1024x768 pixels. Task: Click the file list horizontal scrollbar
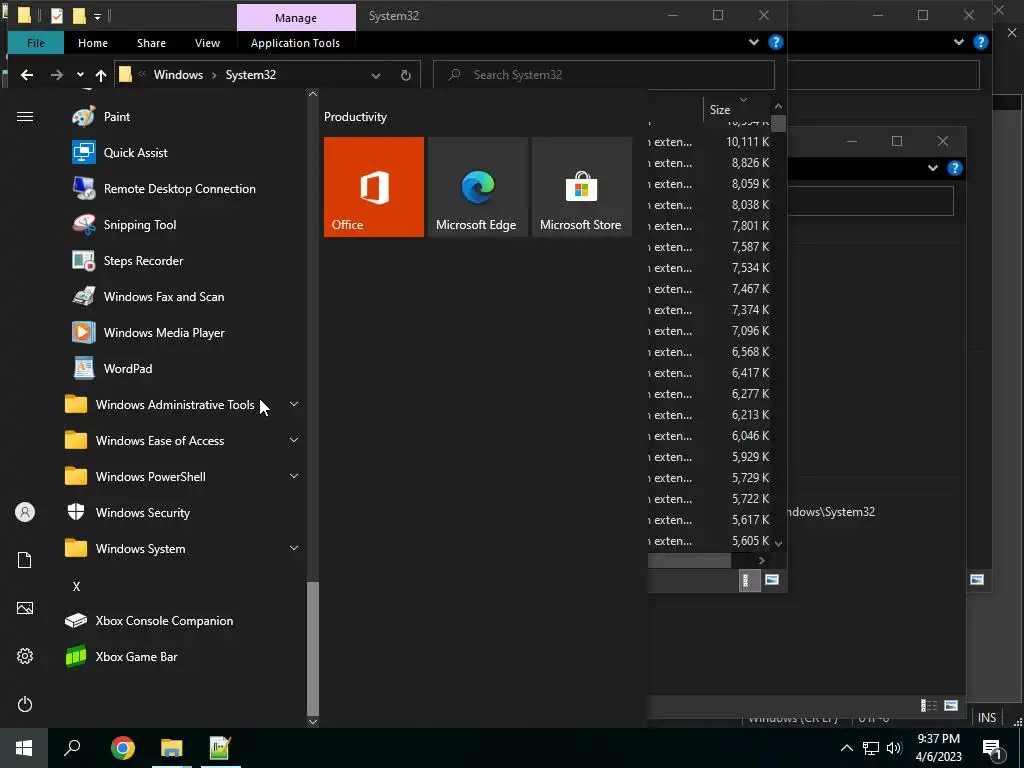[x=690, y=560]
